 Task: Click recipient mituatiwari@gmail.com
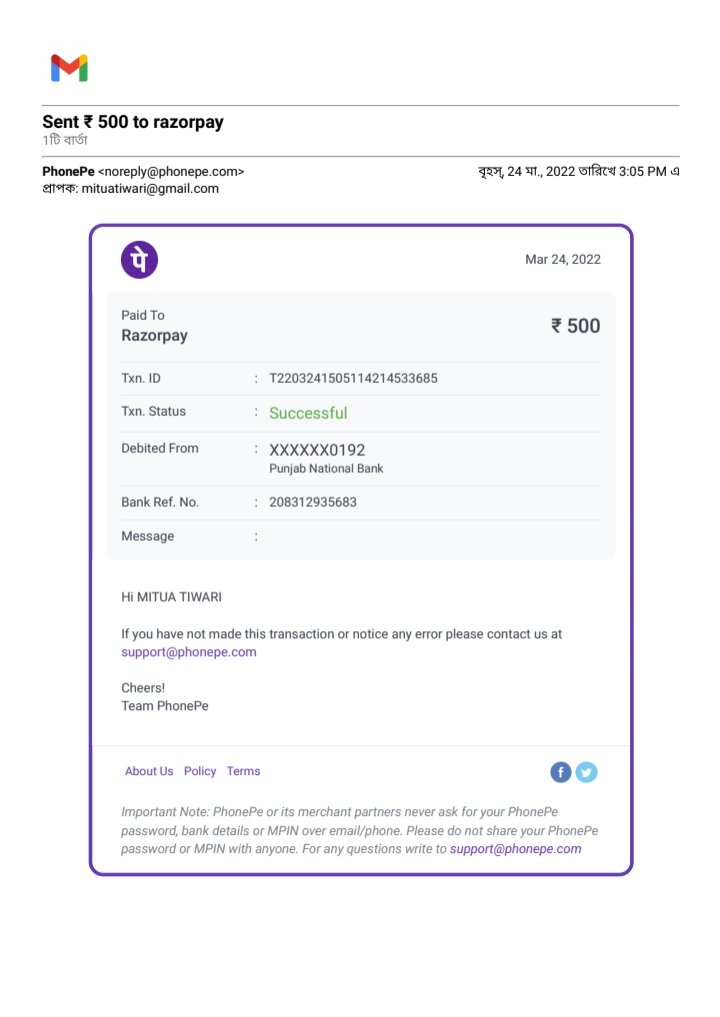[150, 189]
